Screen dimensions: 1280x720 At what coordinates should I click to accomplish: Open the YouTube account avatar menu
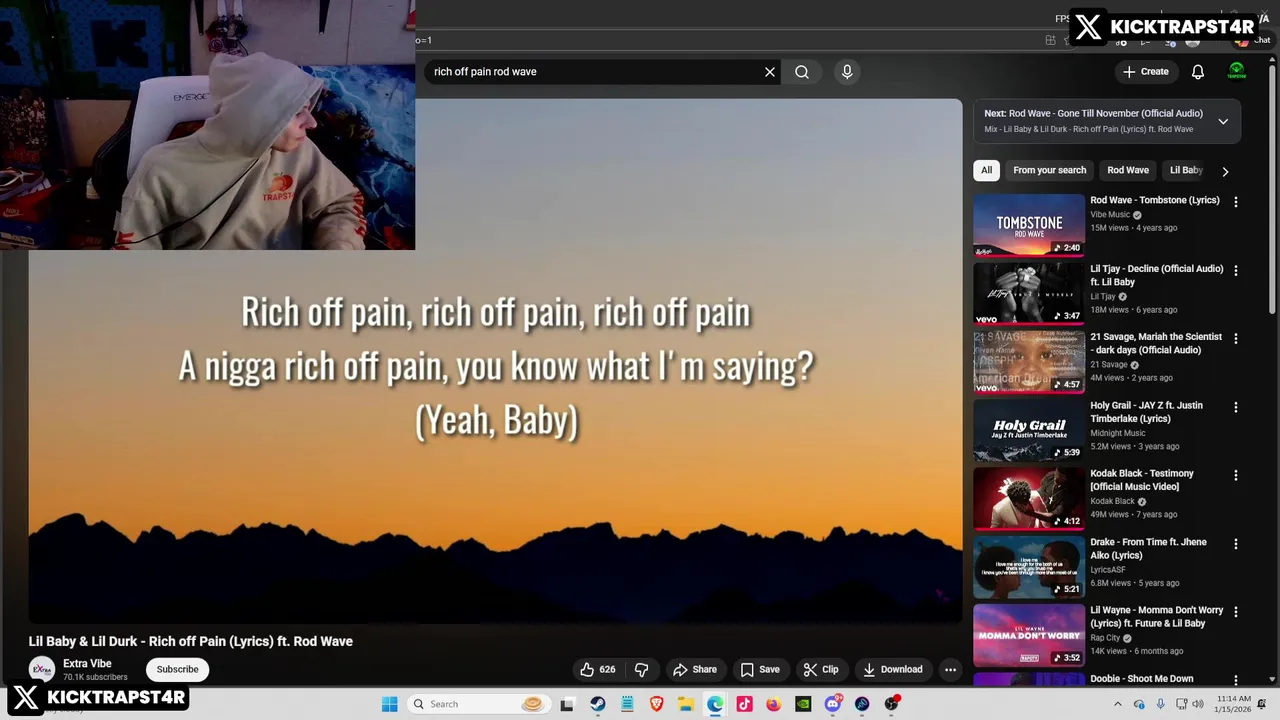(x=1237, y=72)
